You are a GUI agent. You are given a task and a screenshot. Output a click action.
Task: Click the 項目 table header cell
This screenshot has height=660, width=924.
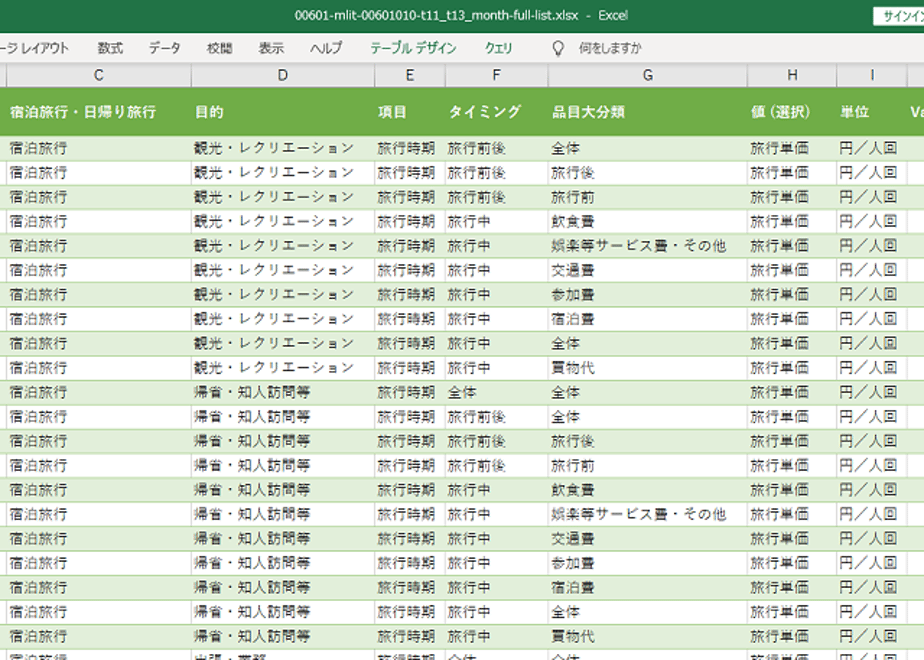click(410, 112)
